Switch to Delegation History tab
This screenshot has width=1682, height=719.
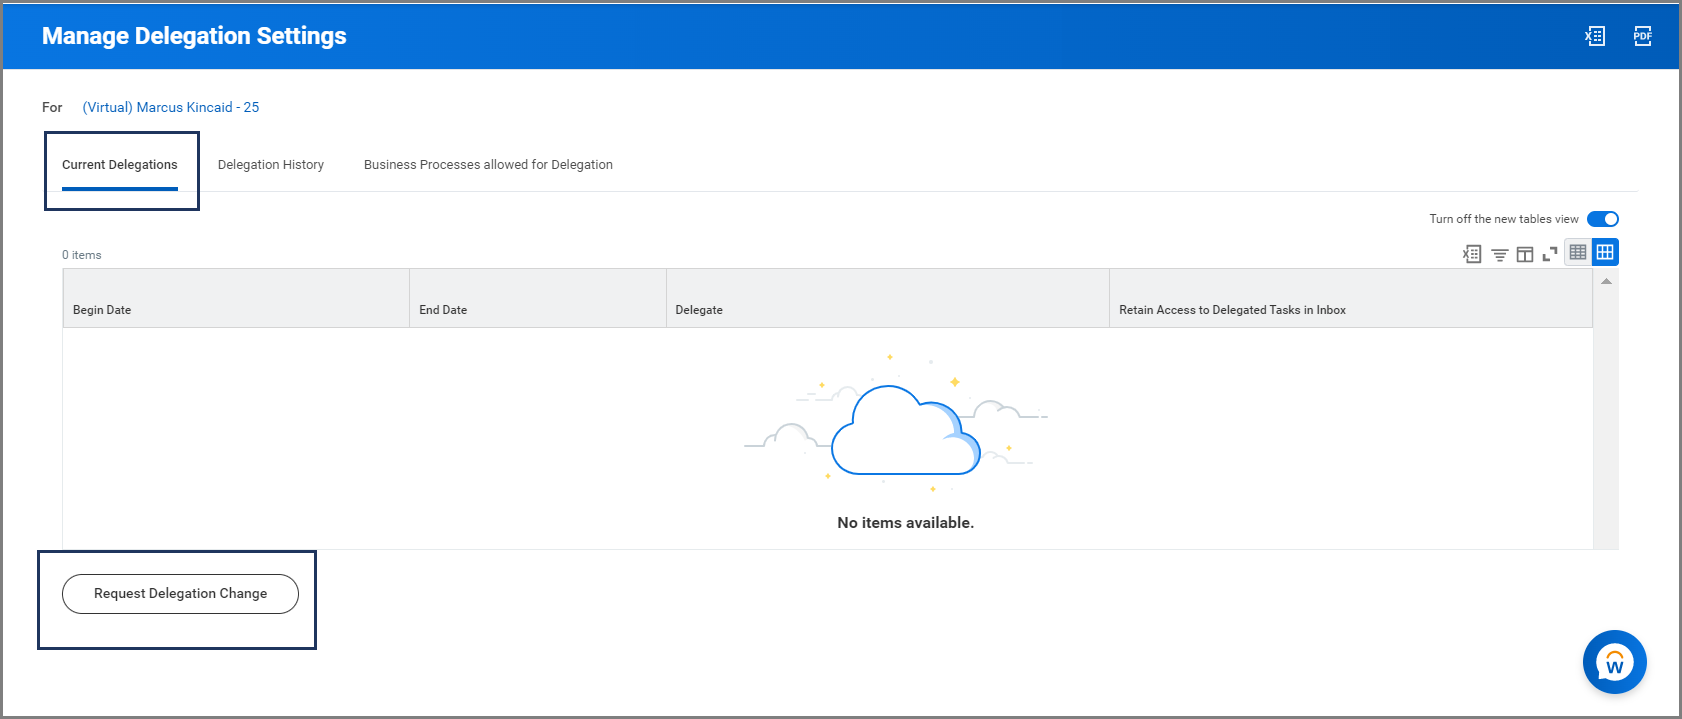tap(271, 165)
